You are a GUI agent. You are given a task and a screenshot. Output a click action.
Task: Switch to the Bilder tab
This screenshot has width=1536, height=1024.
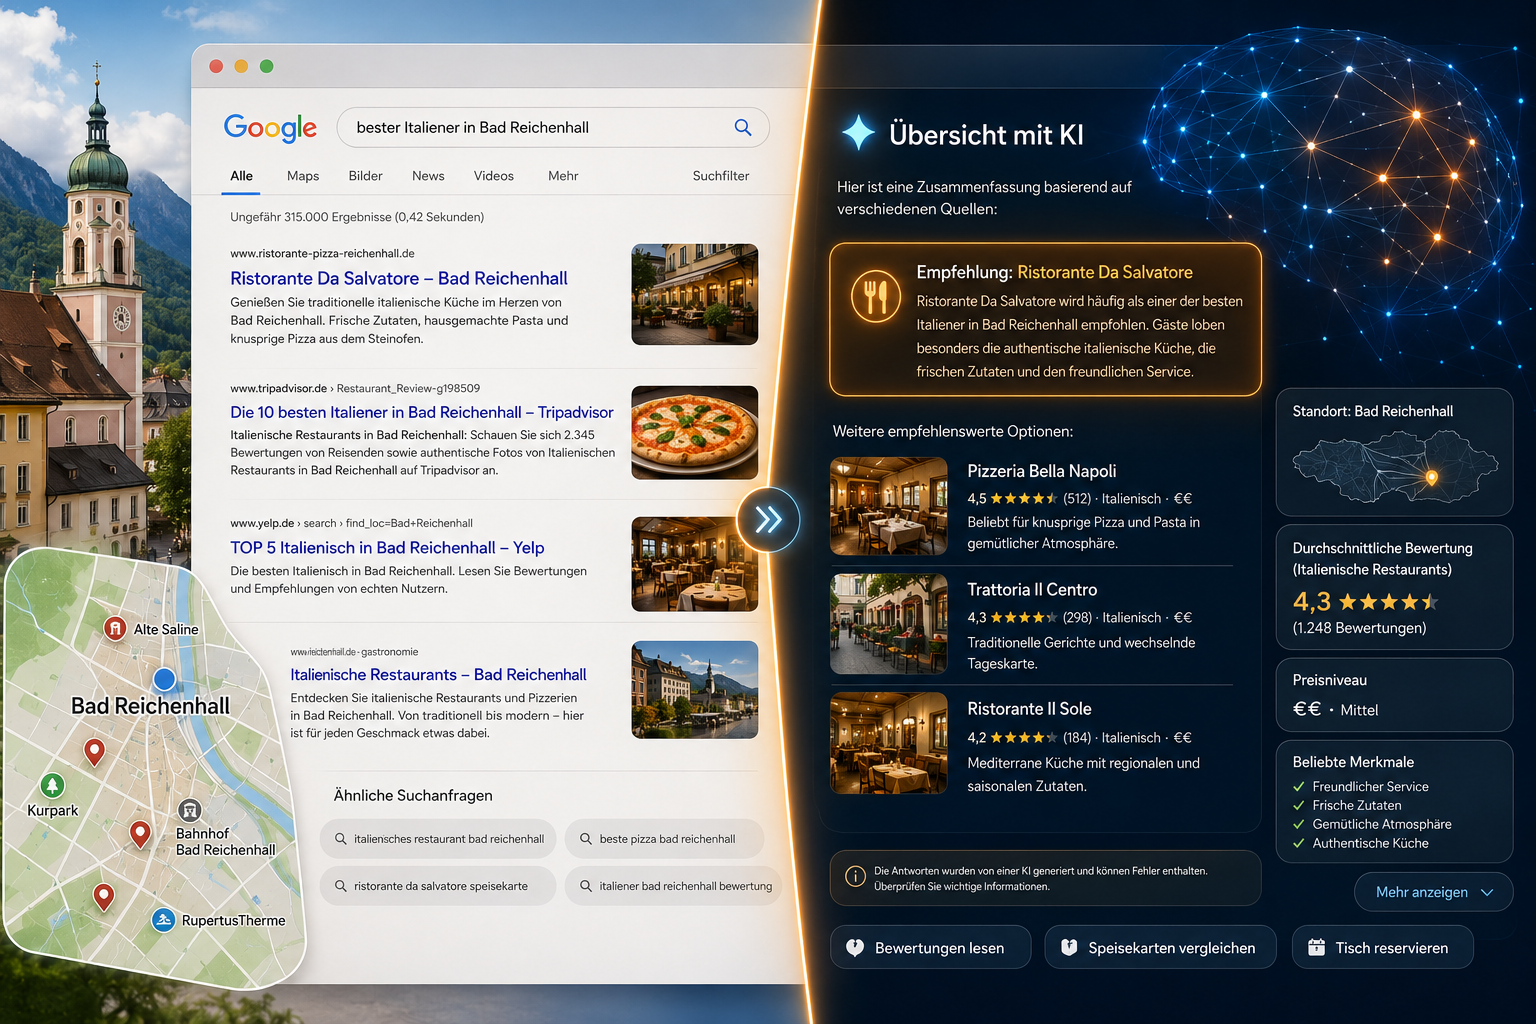365,176
